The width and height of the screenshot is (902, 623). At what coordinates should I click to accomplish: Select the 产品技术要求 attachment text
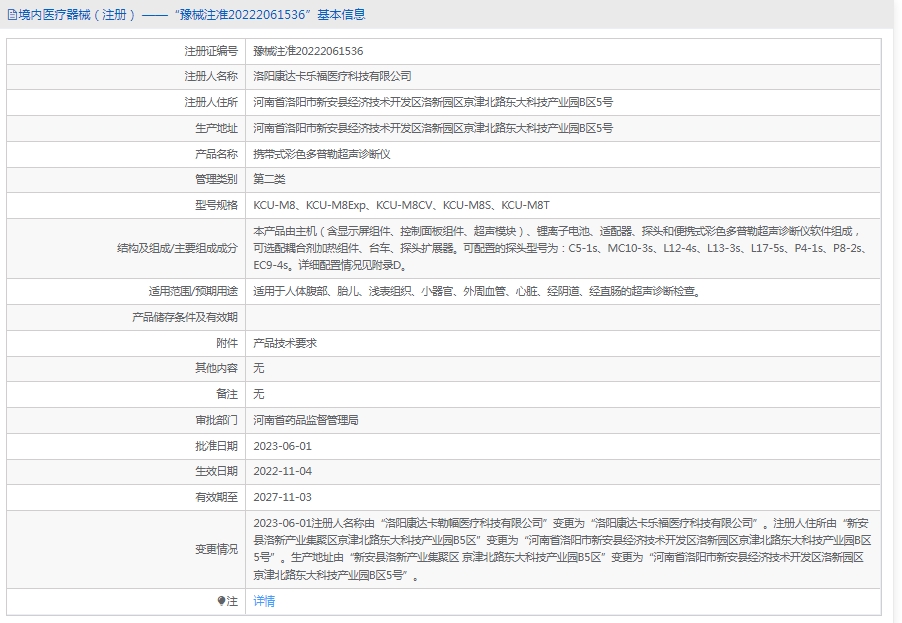tap(285, 343)
